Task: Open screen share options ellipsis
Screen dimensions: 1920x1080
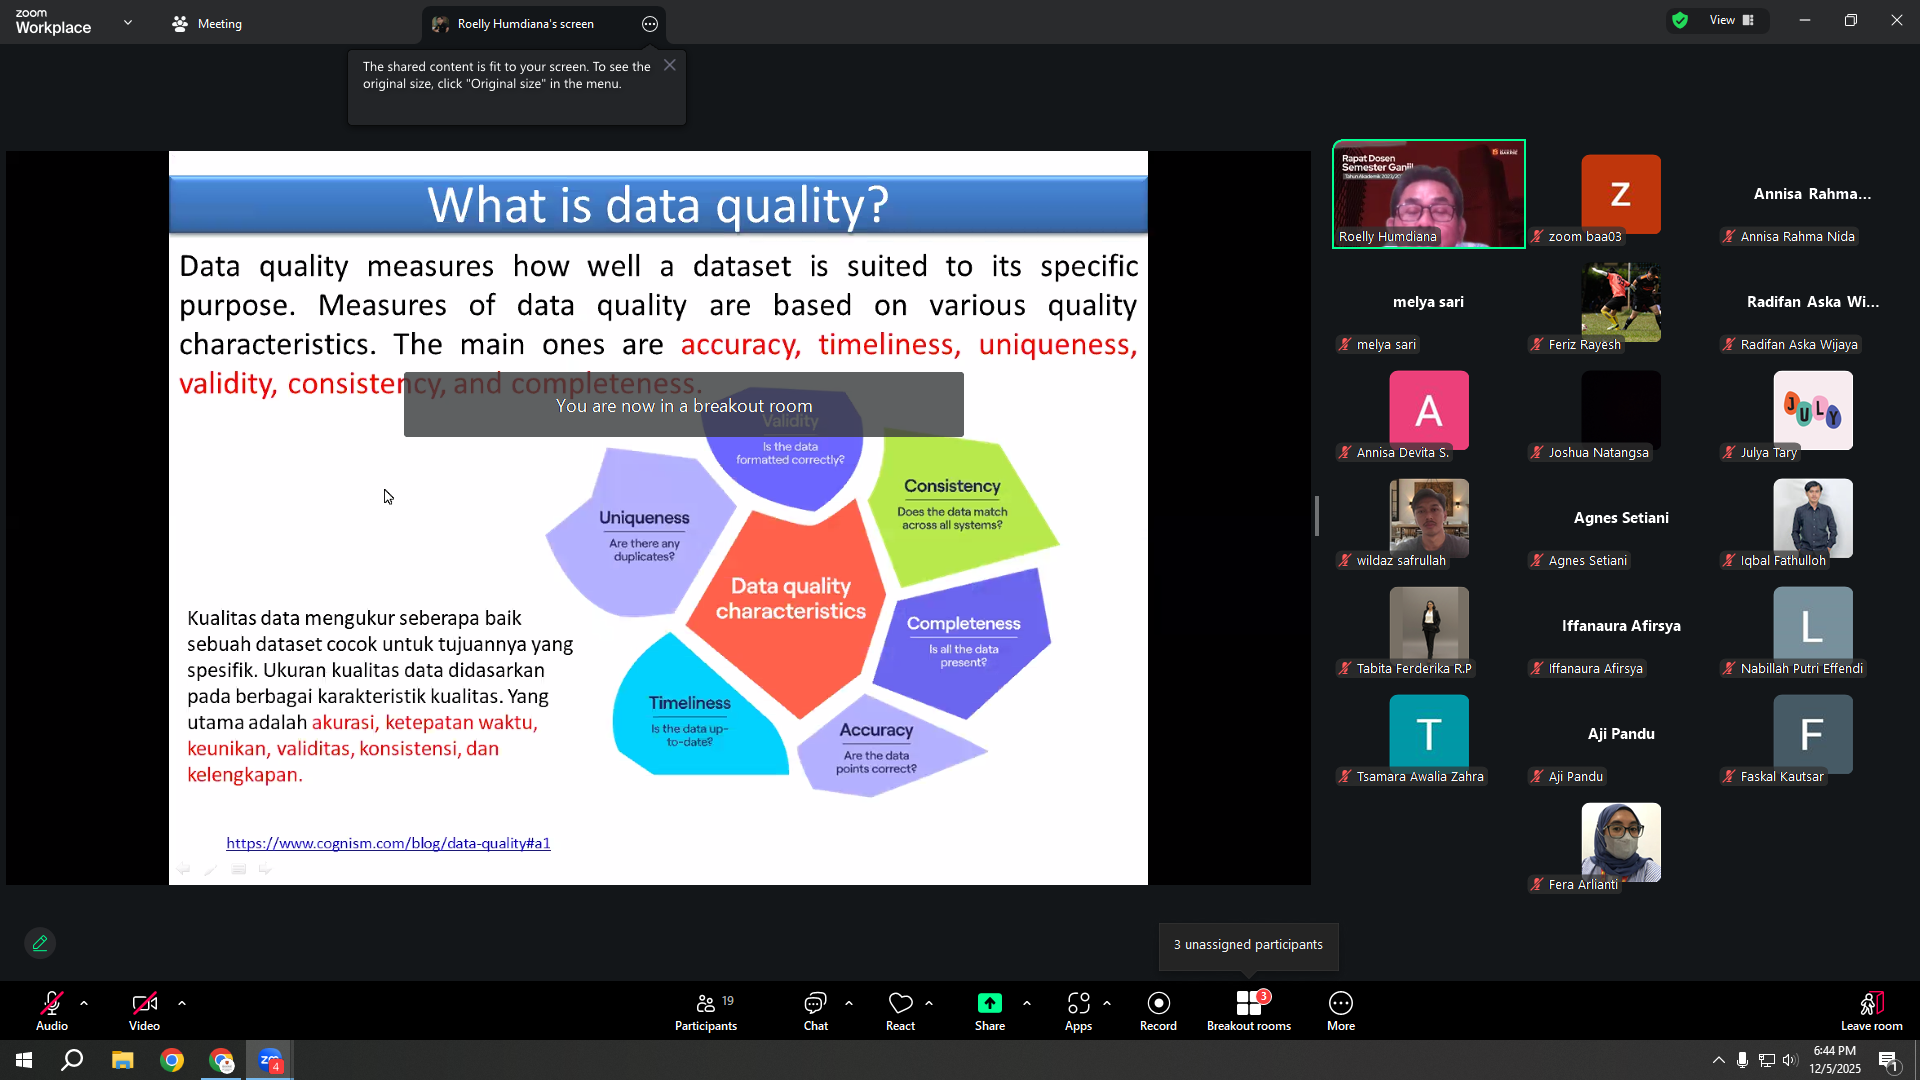Action: (x=650, y=24)
